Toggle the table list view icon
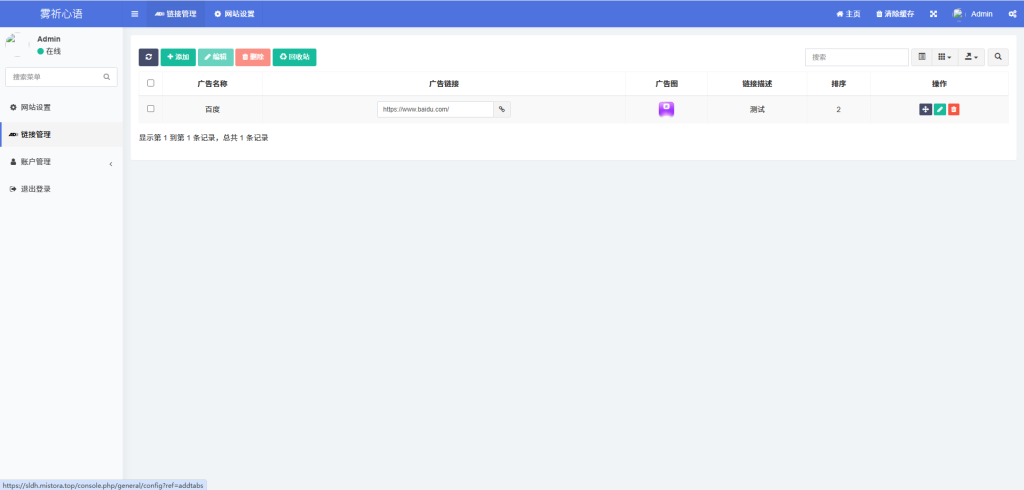This screenshot has height=490, width=1024. click(x=922, y=58)
